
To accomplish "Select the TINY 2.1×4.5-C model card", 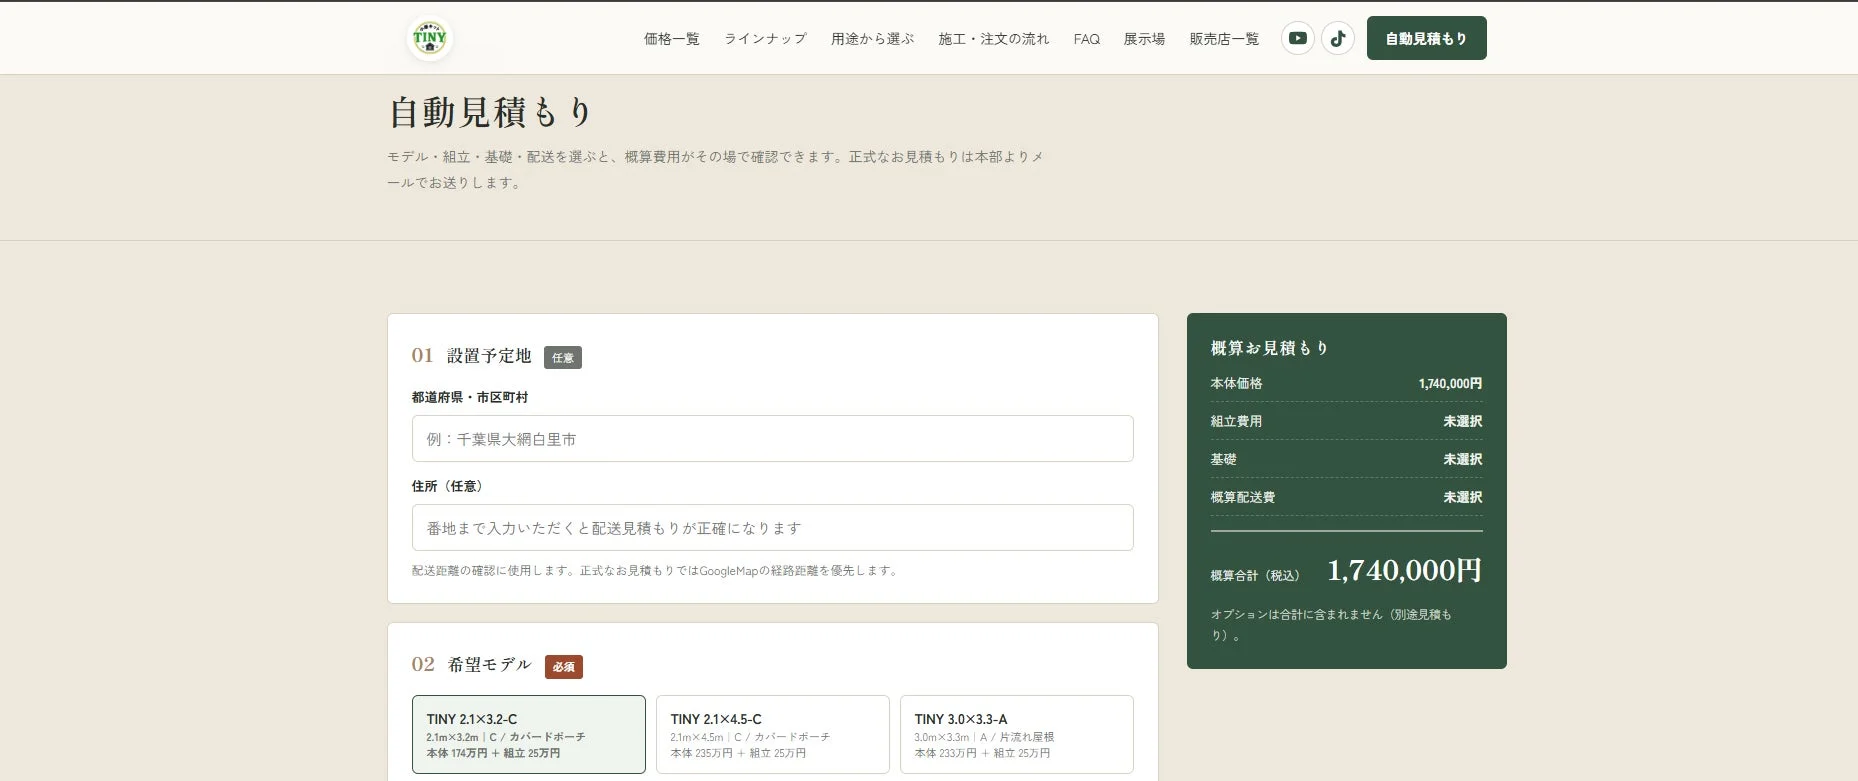I will (772, 734).
